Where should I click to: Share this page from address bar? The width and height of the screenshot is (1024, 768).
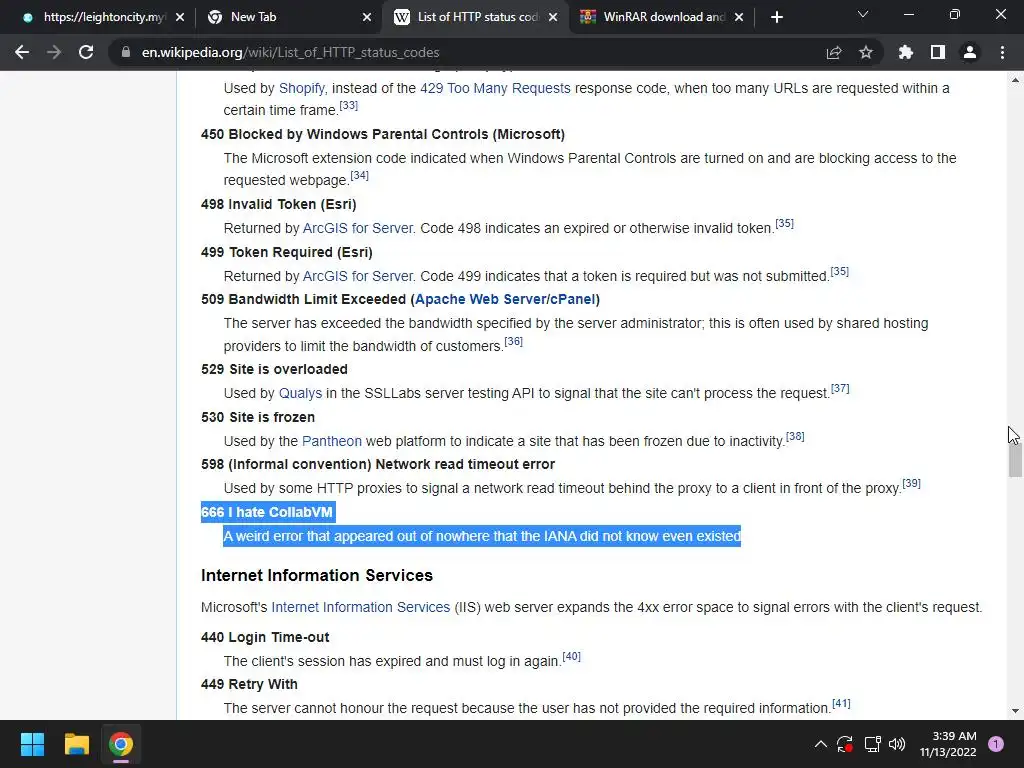[x=834, y=52]
